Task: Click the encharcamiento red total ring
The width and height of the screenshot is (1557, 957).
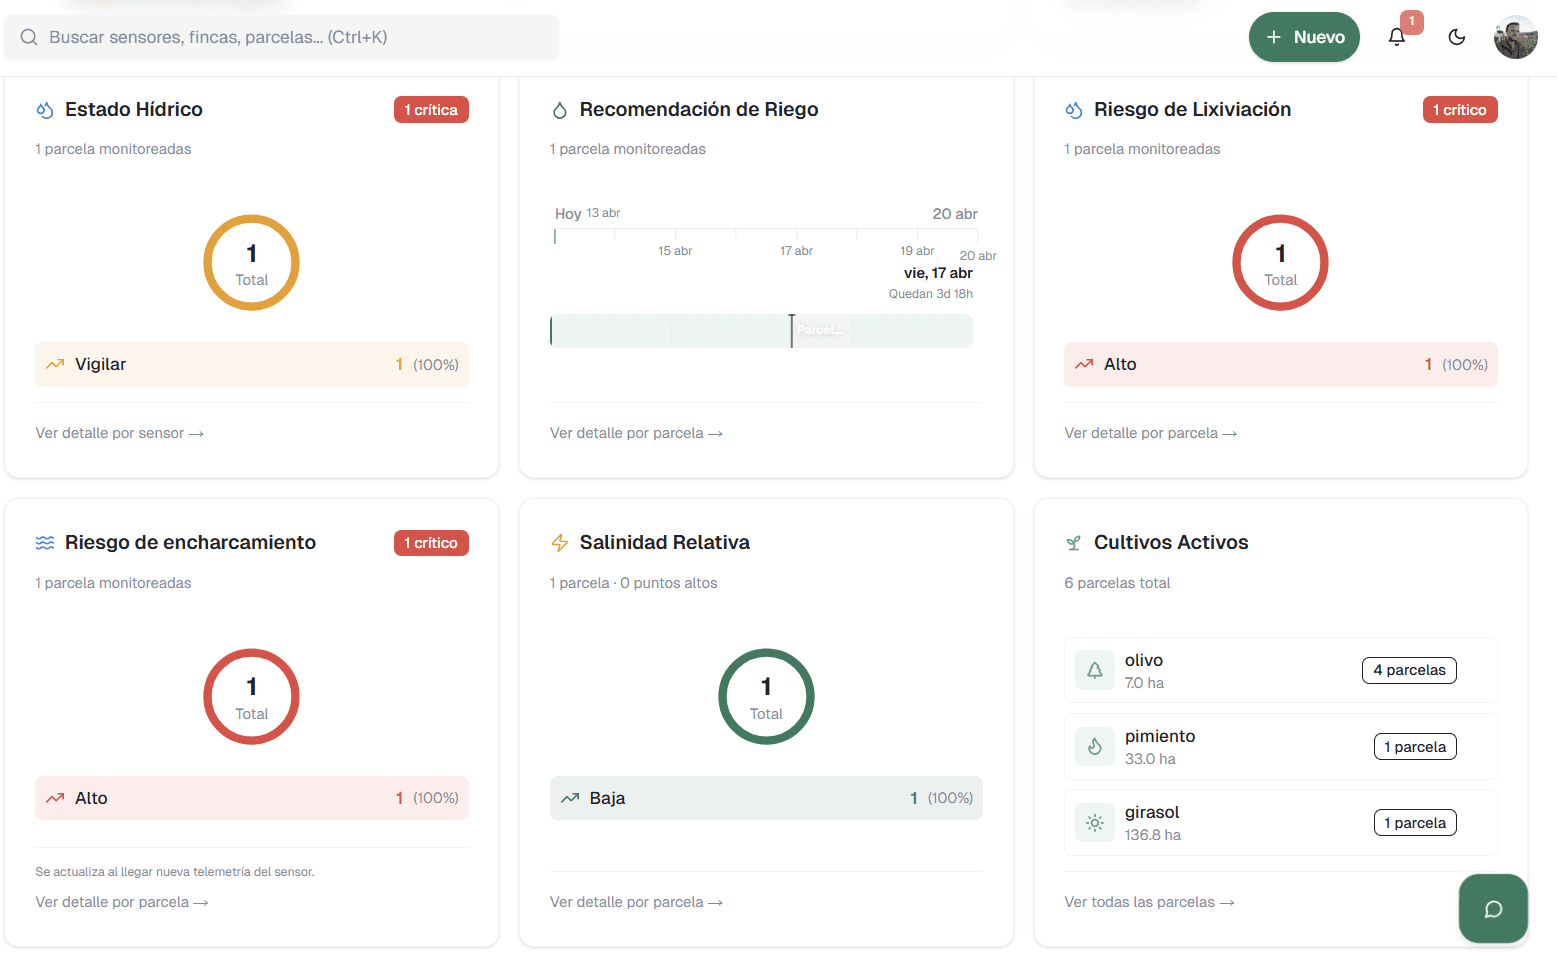Action: click(252, 697)
